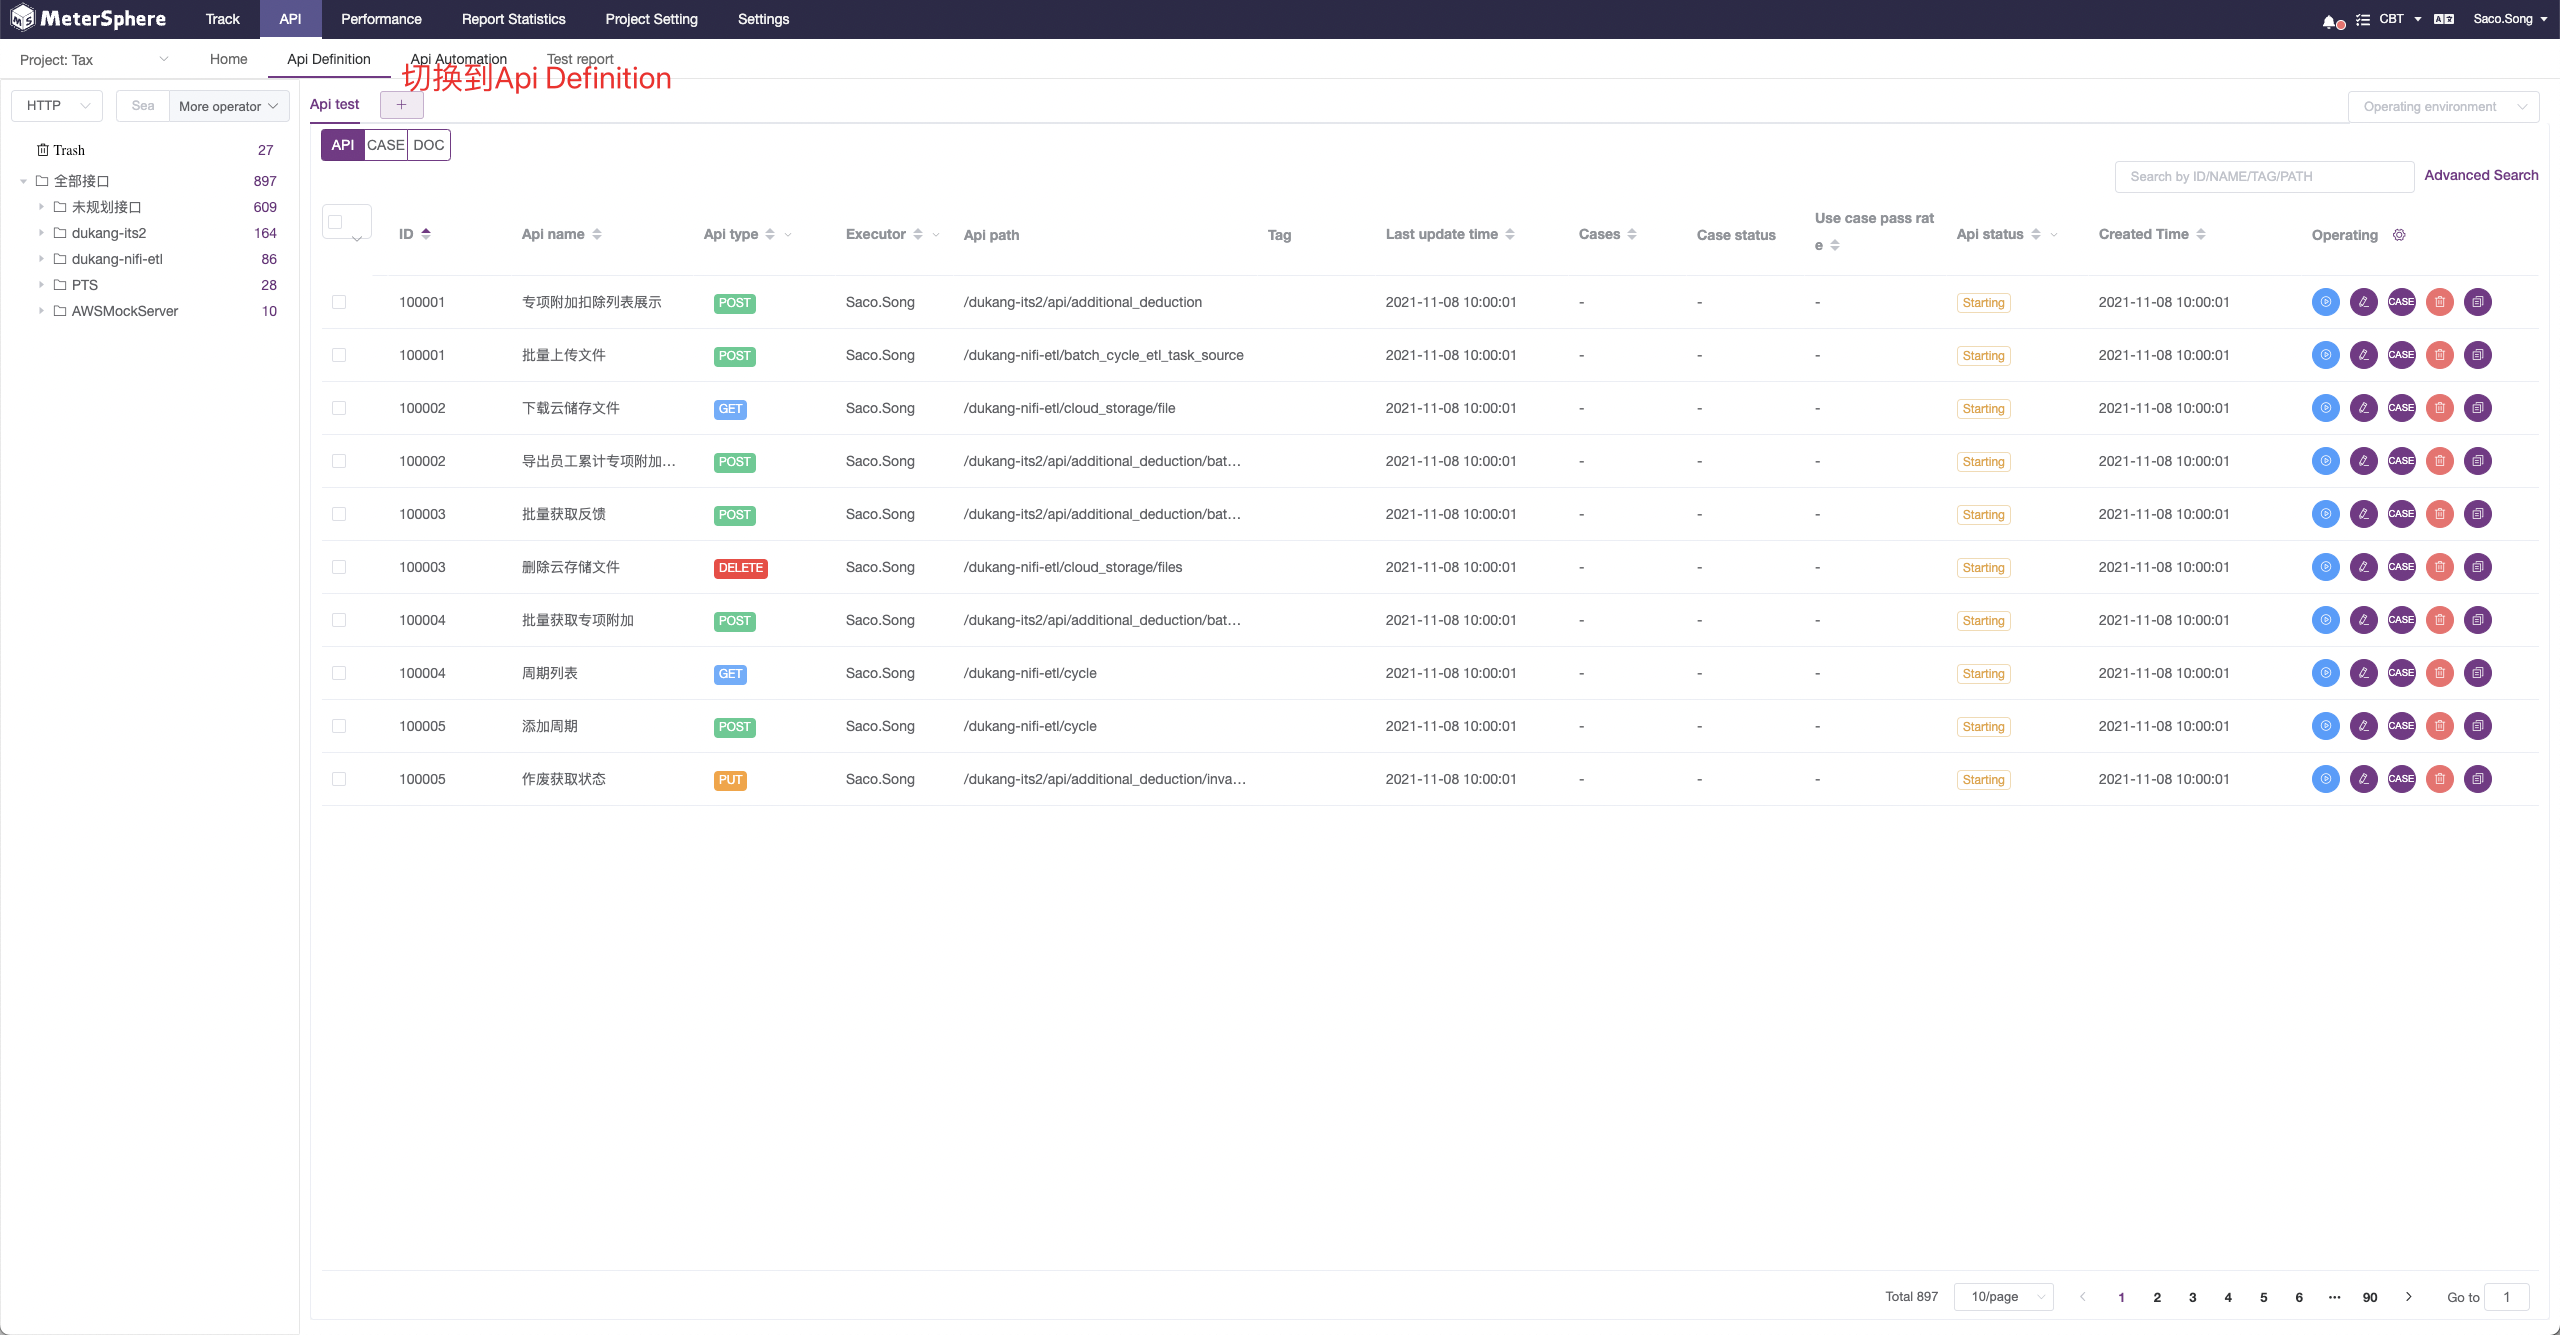Screen dimensions: 2560x1335
Task: Click the Search by ID/NAME/TAG/PATH field
Action: coord(2263,176)
